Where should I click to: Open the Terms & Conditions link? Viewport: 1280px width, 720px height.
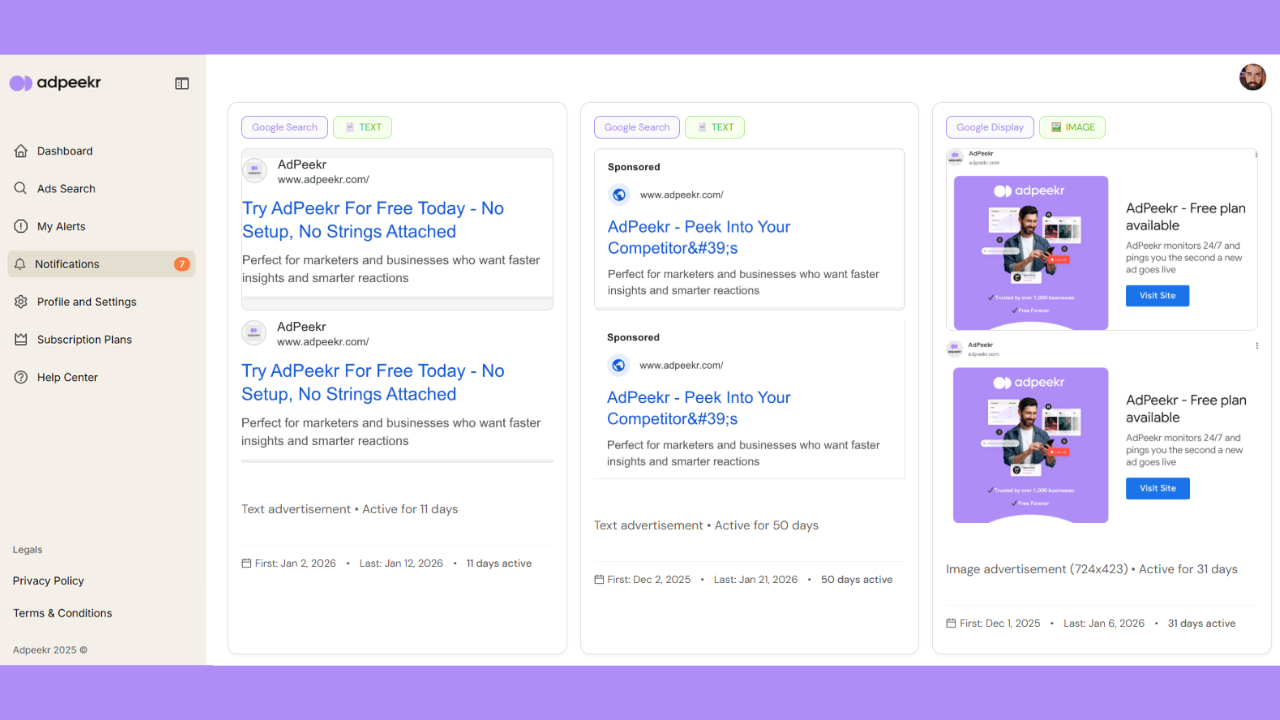(x=62, y=613)
